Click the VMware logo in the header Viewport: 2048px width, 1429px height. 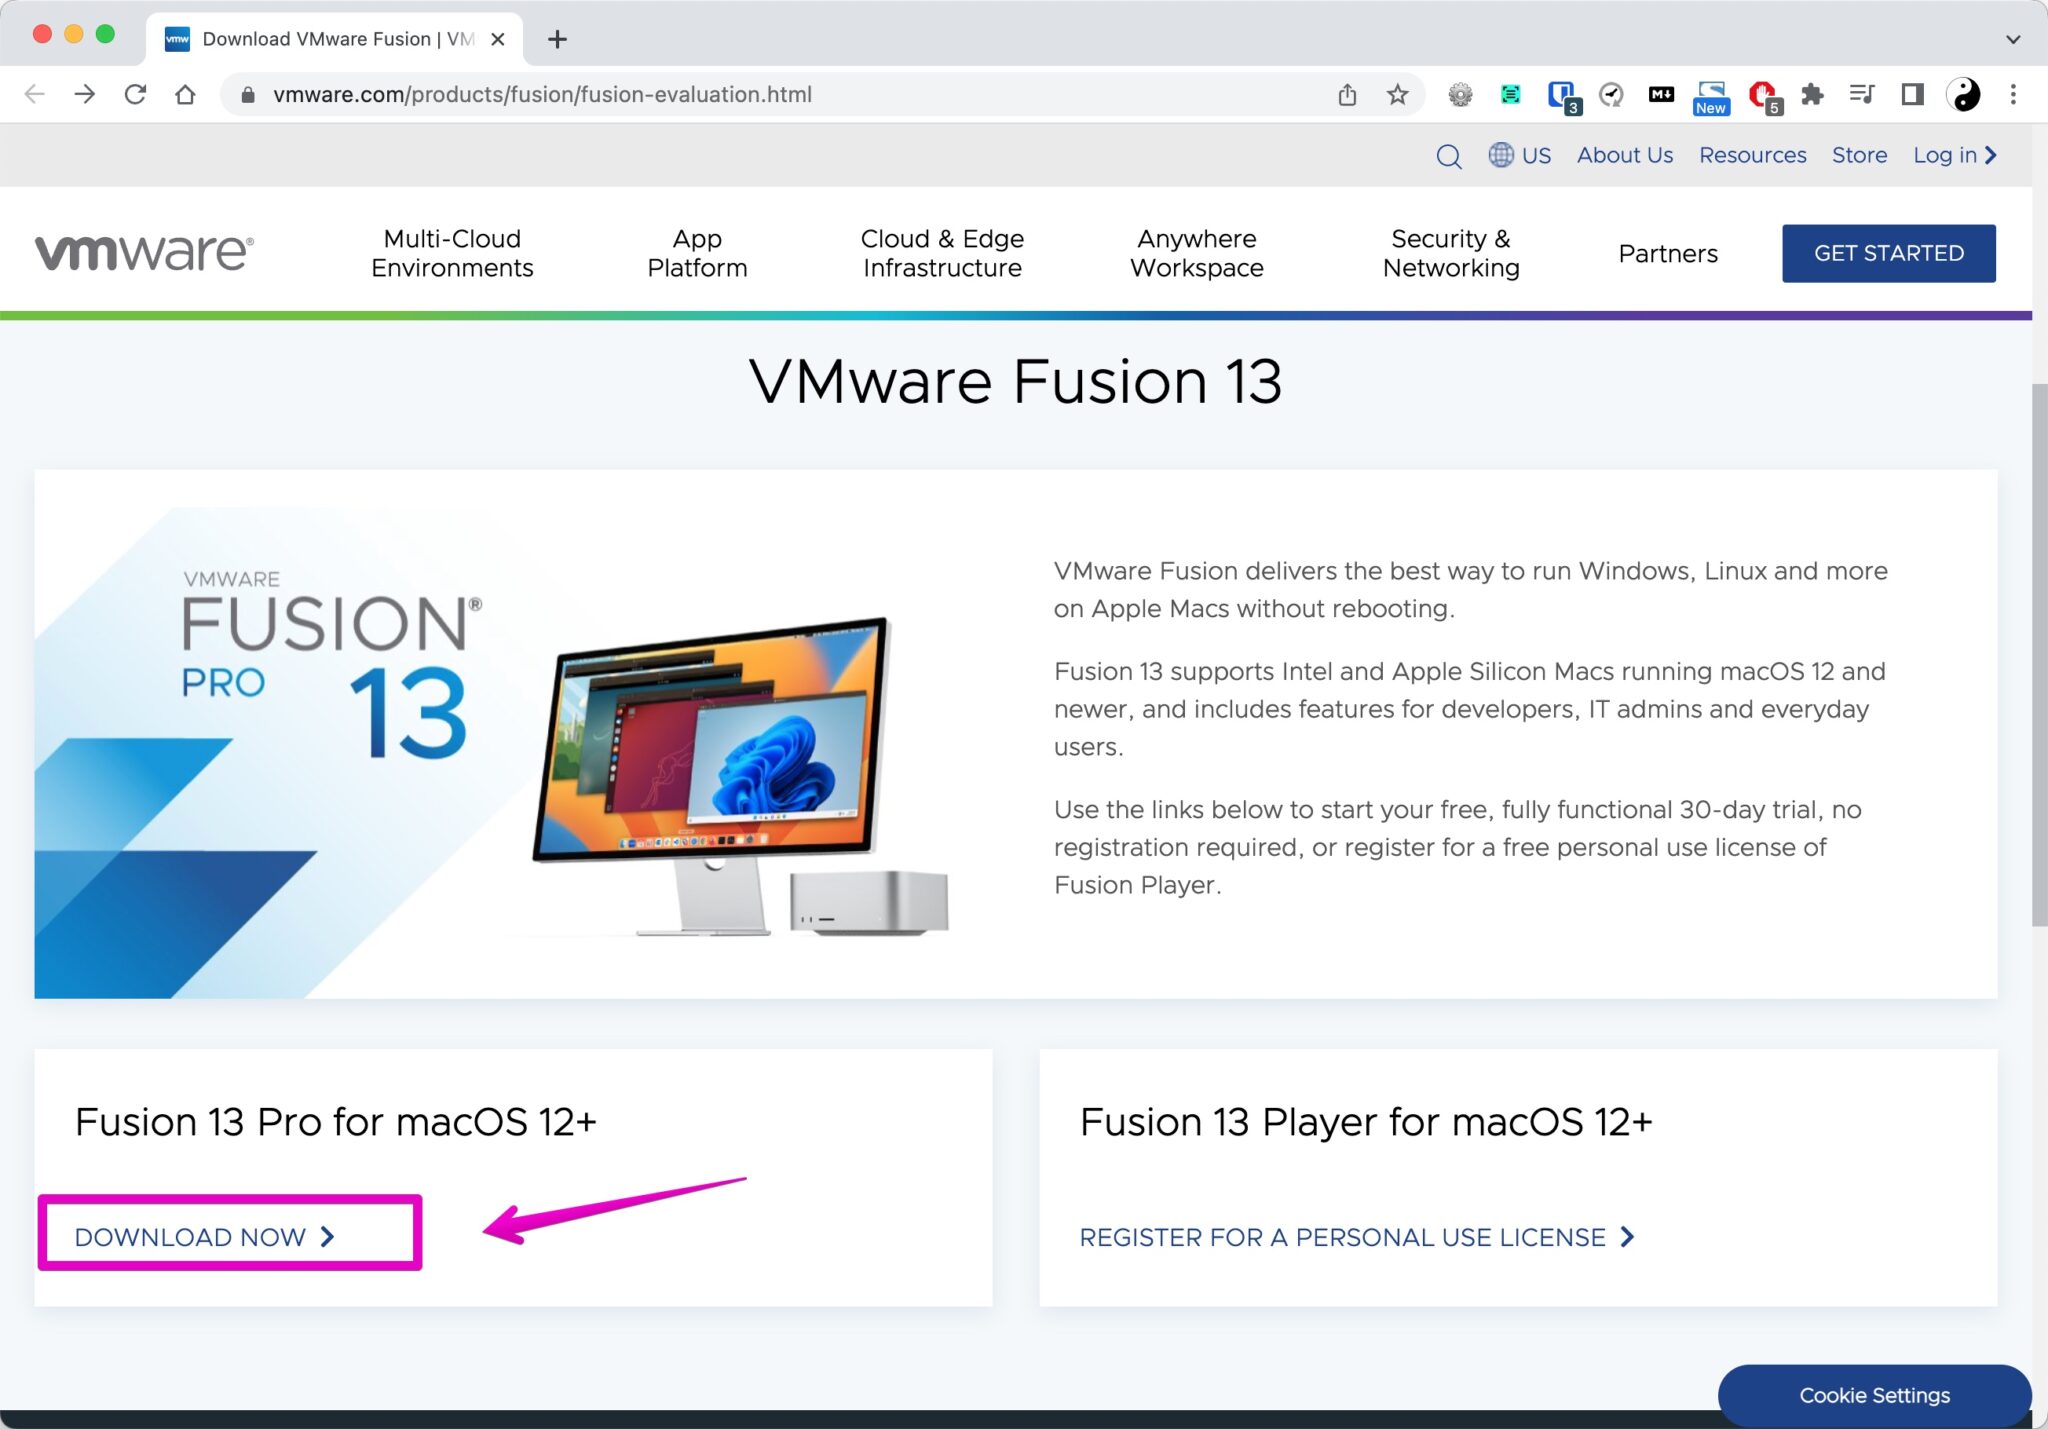point(143,252)
